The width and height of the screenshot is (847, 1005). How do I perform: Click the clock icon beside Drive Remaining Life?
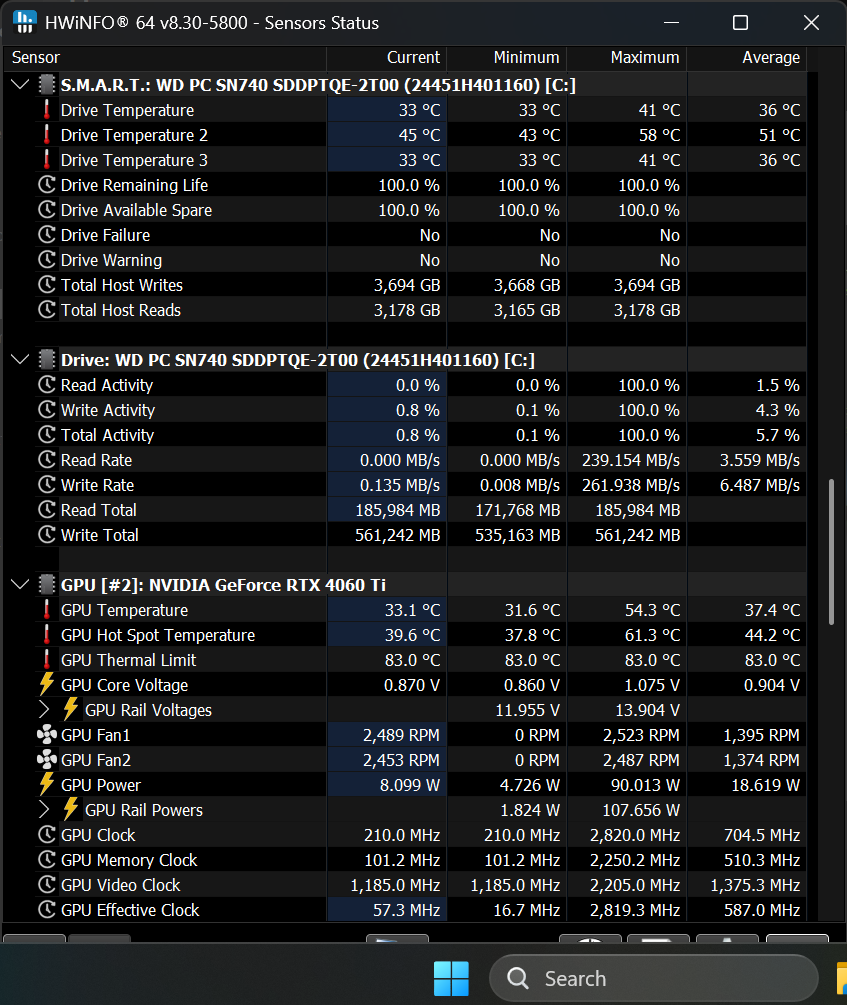(x=46, y=185)
